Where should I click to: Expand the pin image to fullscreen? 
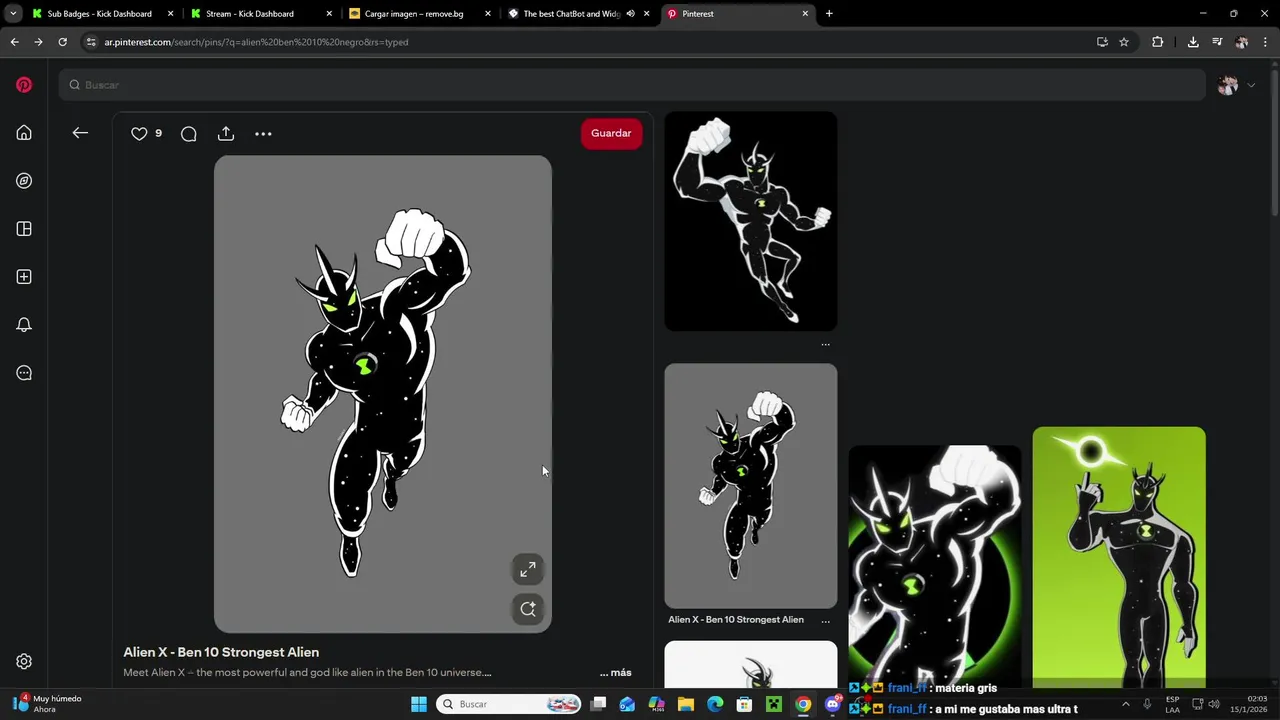(527, 569)
